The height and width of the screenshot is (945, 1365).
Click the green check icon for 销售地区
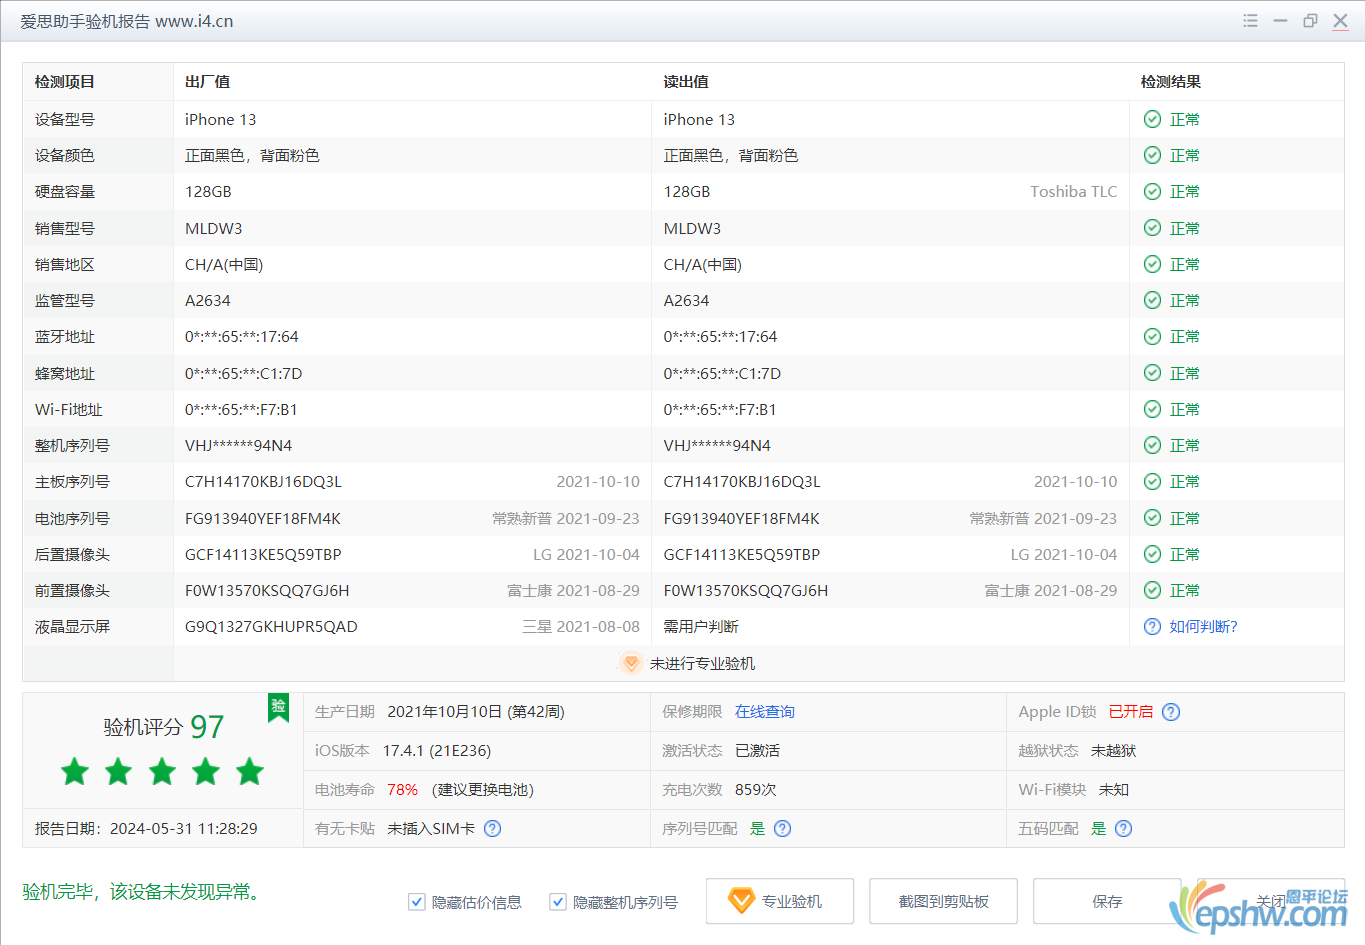(1152, 264)
